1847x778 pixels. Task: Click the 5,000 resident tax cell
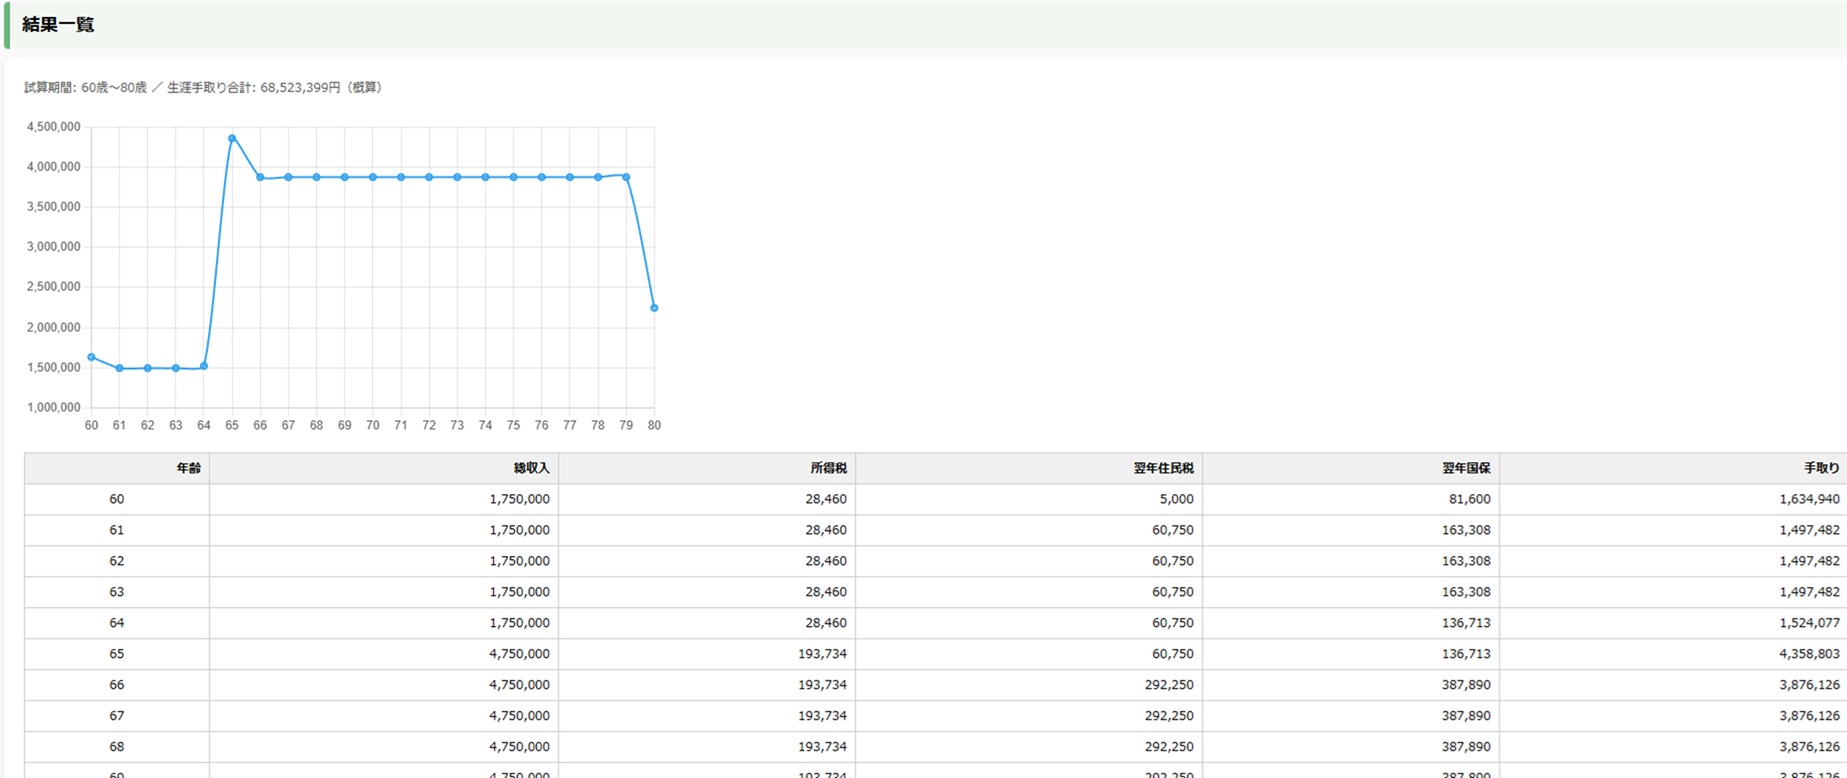(1176, 499)
